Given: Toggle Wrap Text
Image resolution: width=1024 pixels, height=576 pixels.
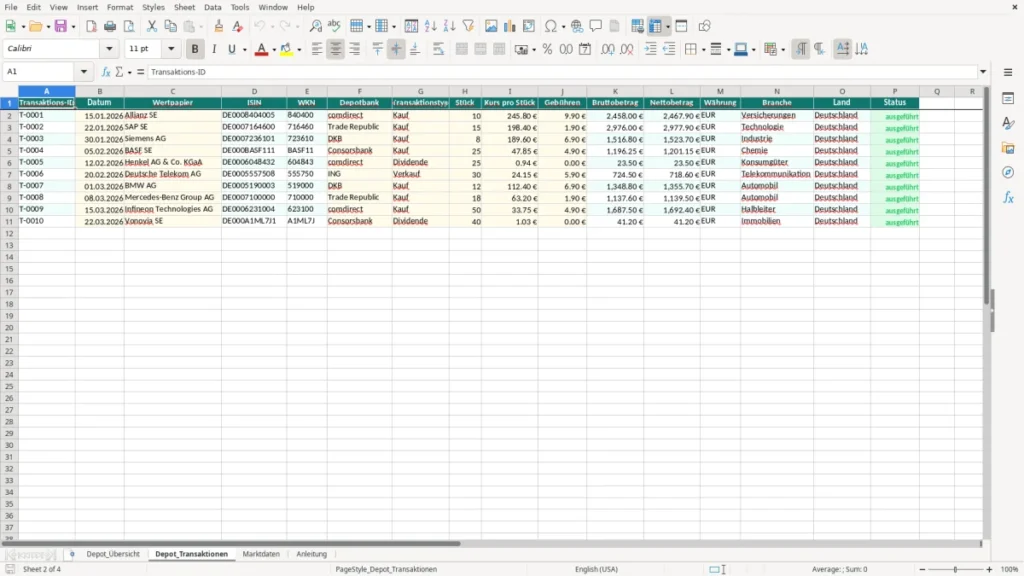Looking at the screenshot, I should coord(438,49).
